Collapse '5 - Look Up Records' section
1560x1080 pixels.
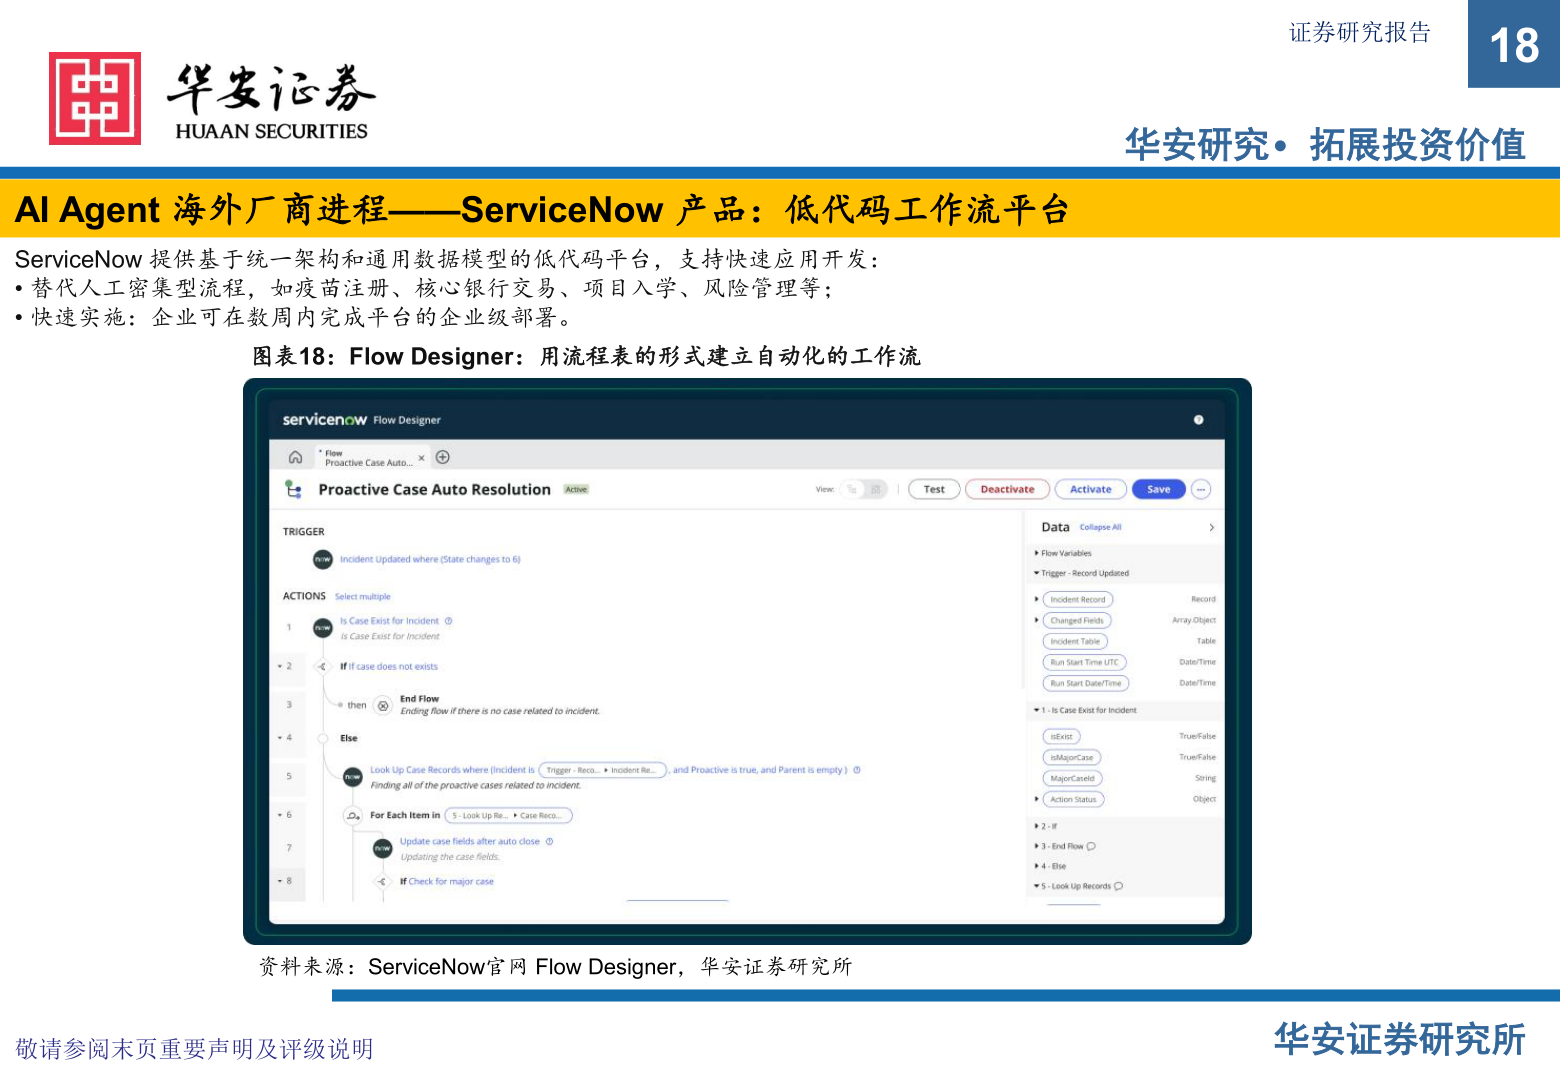(1036, 886)
